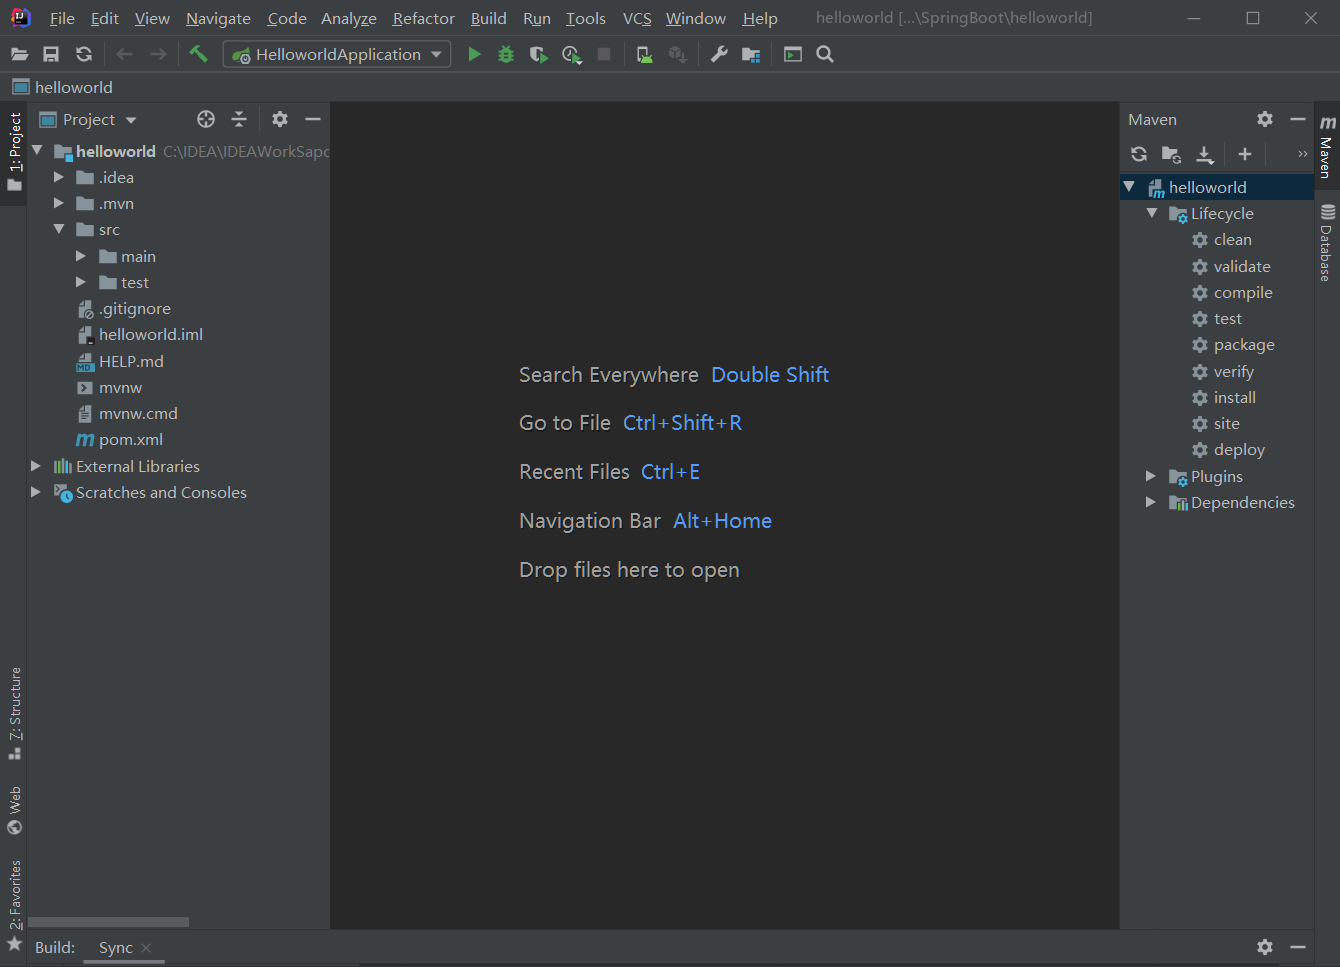Collapse the src folder
This screenshot has width=1340, height=967.
pos(58,229)
